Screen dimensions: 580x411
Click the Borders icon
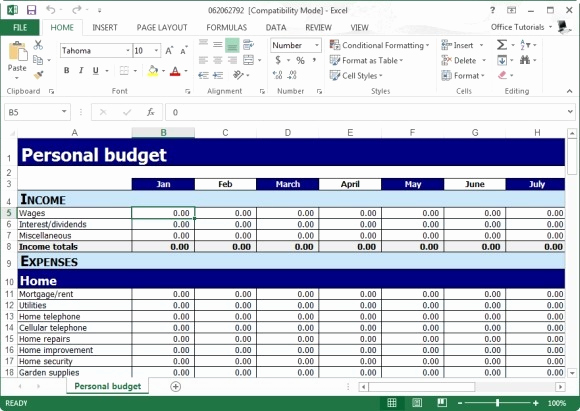coord(124,71)
